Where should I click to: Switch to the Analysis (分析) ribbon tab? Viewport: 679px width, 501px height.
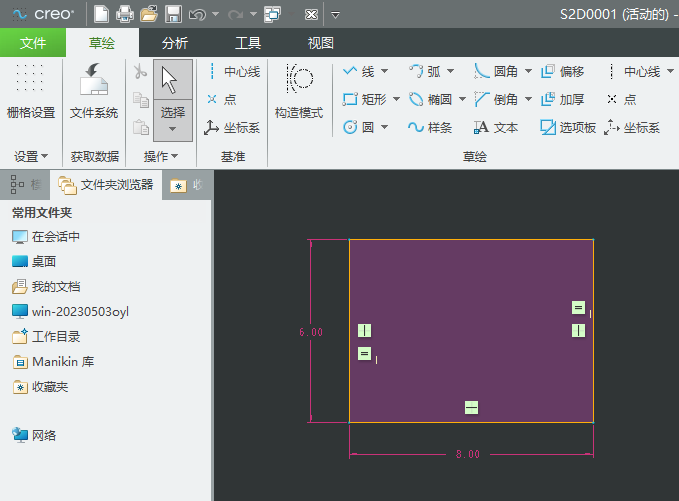point(174,43)
